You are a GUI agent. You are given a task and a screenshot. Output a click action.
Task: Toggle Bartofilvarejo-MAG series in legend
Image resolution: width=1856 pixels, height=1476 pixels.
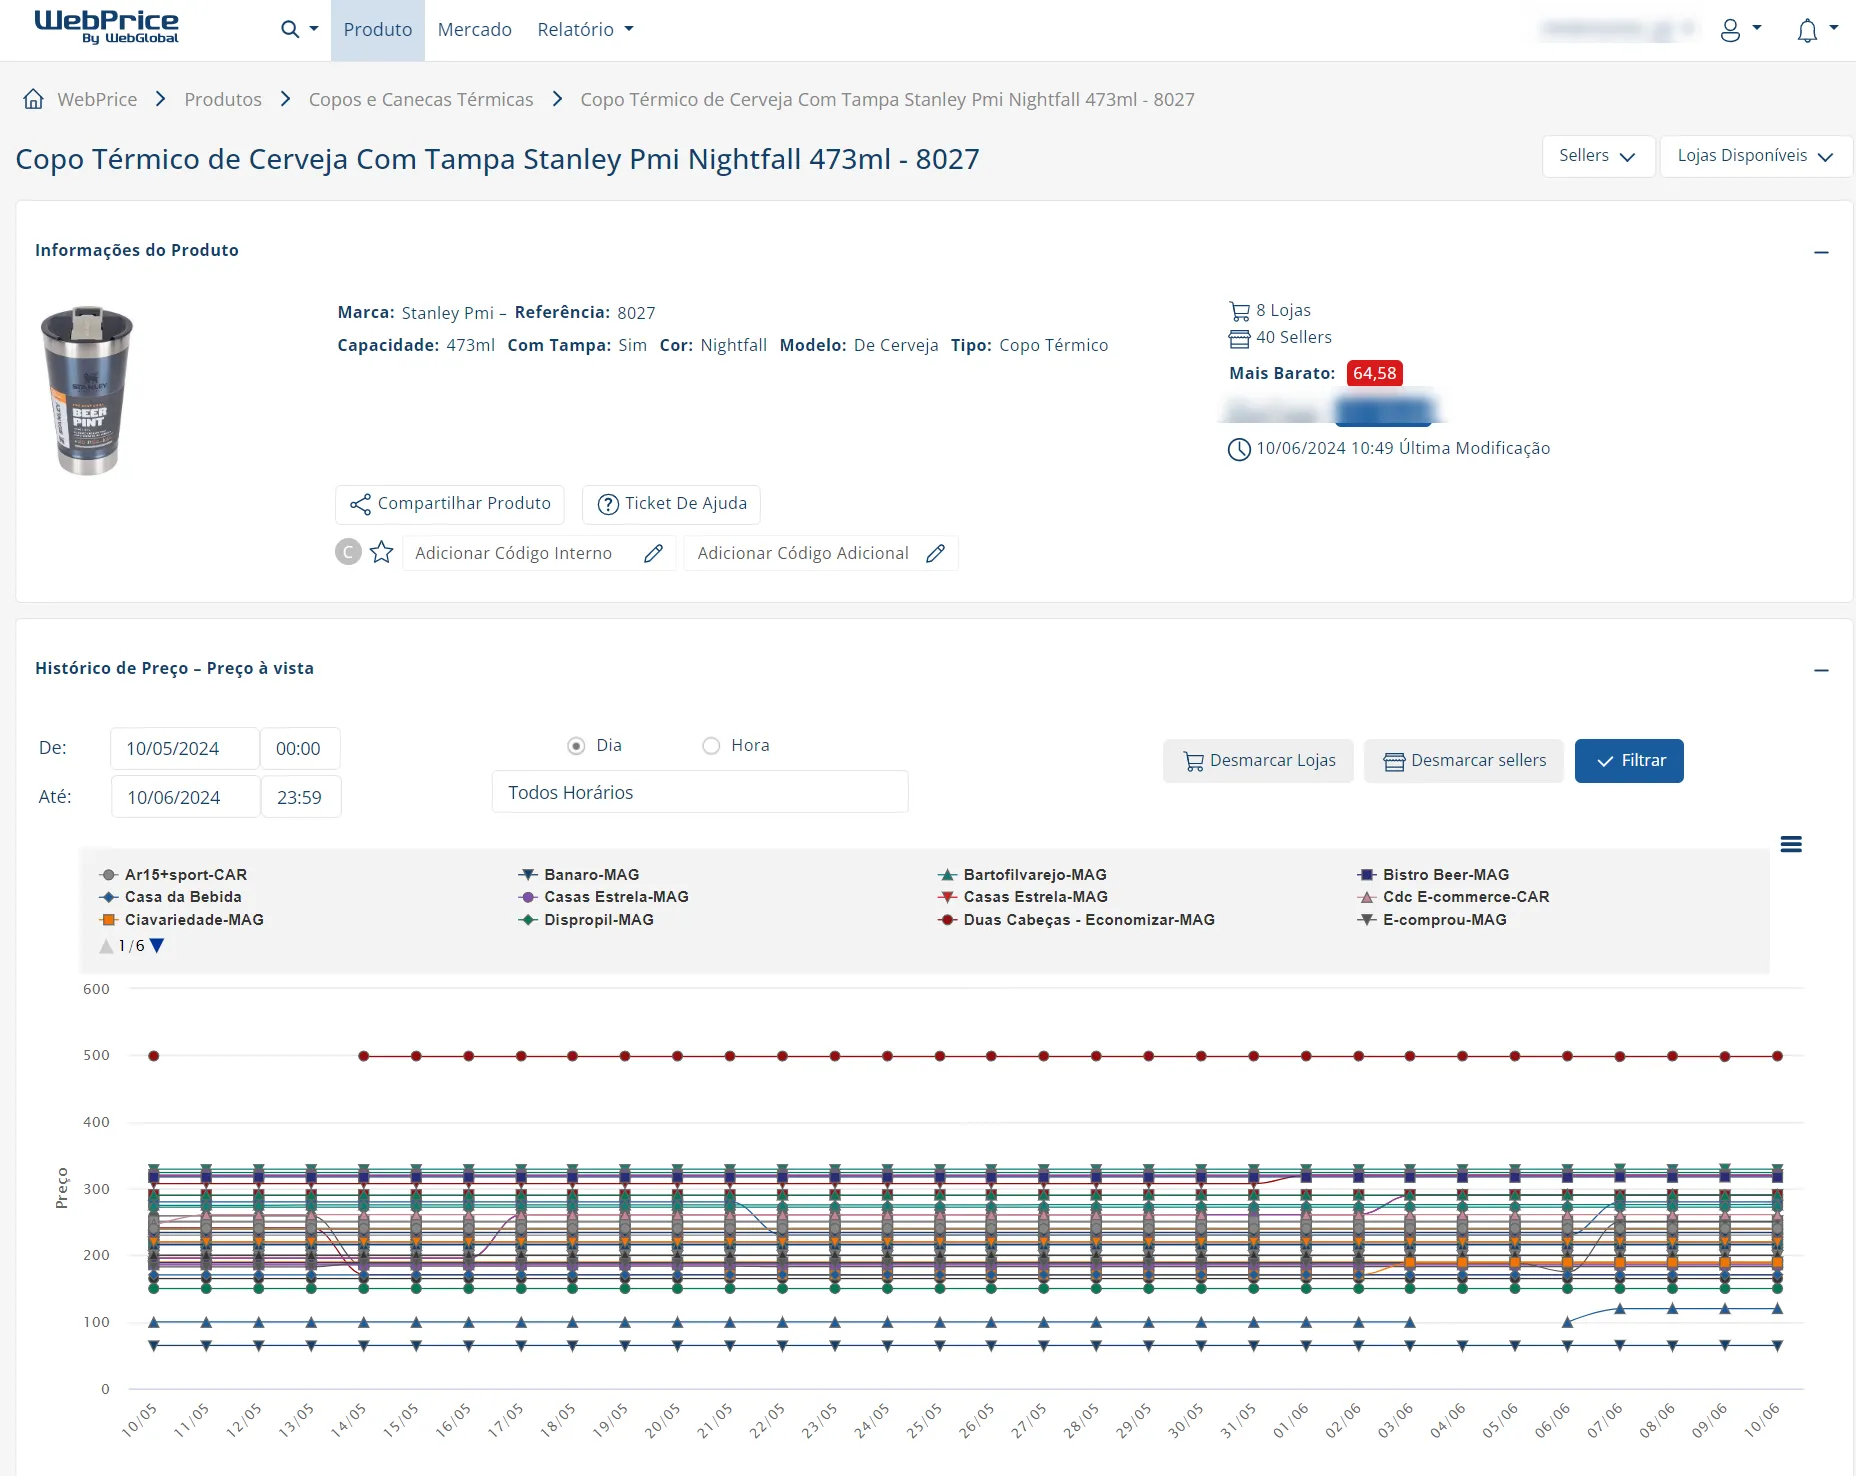click(x=1022, y=875)
